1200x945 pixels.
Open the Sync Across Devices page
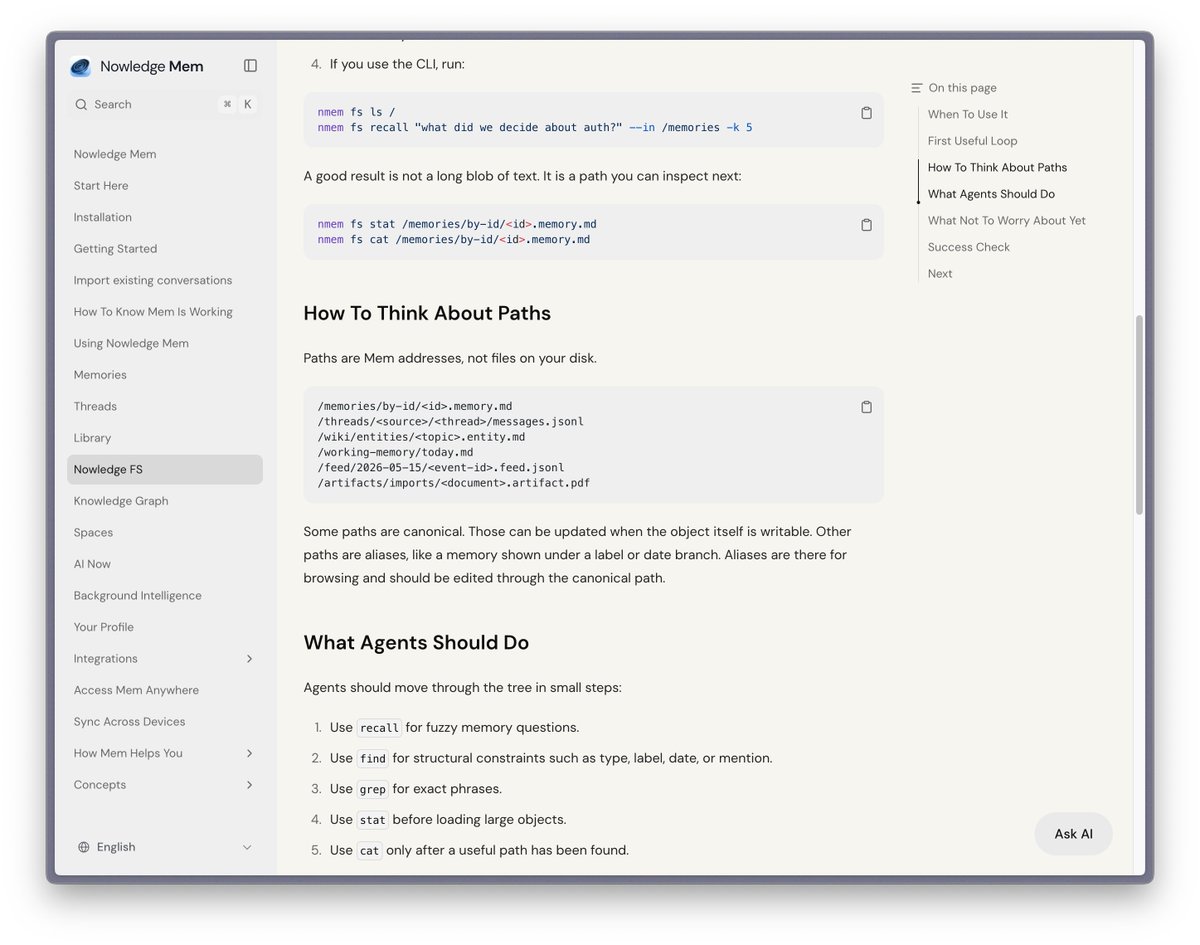click(129, 722)
